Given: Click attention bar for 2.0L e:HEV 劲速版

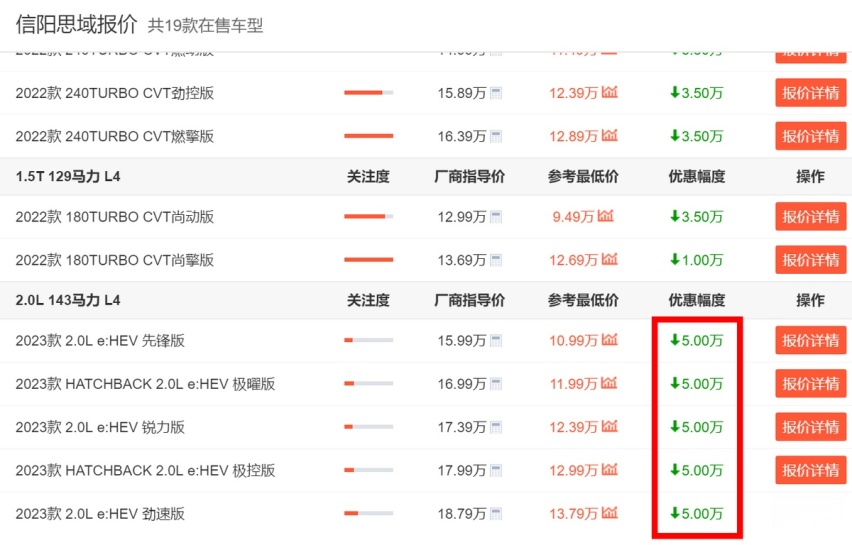Looking at the screenshot, I should pyautogui.click(x=368, y=513).
